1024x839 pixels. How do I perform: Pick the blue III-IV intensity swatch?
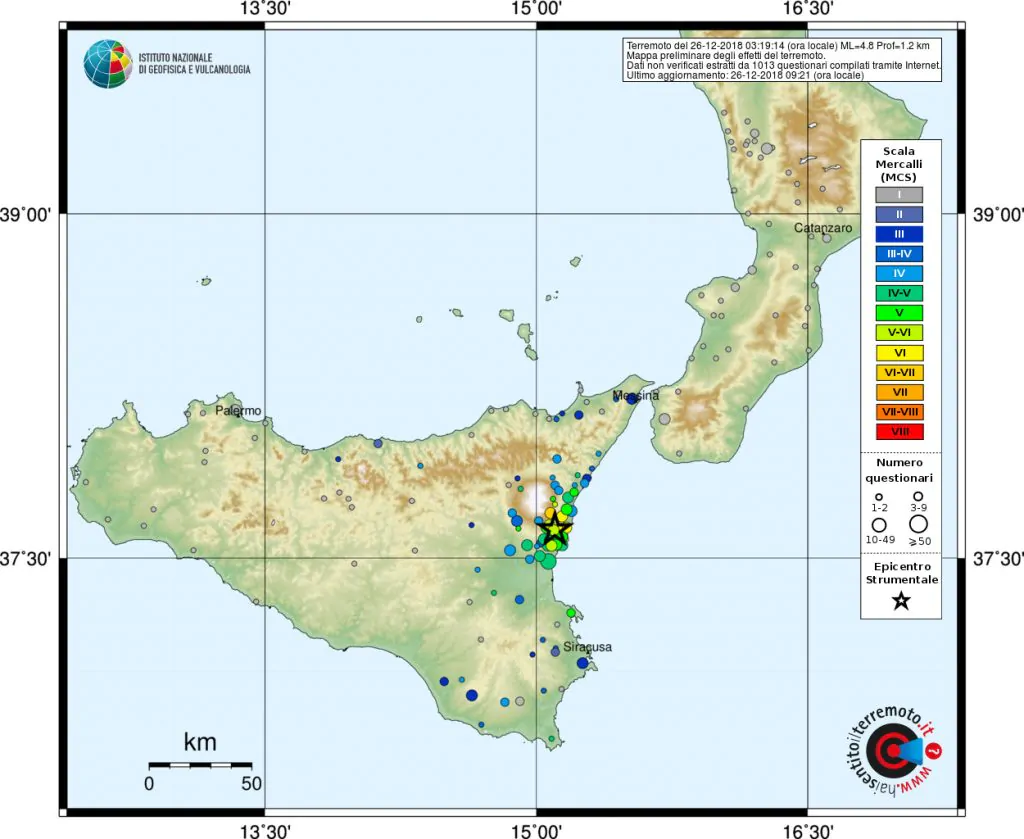coord(901,253)
